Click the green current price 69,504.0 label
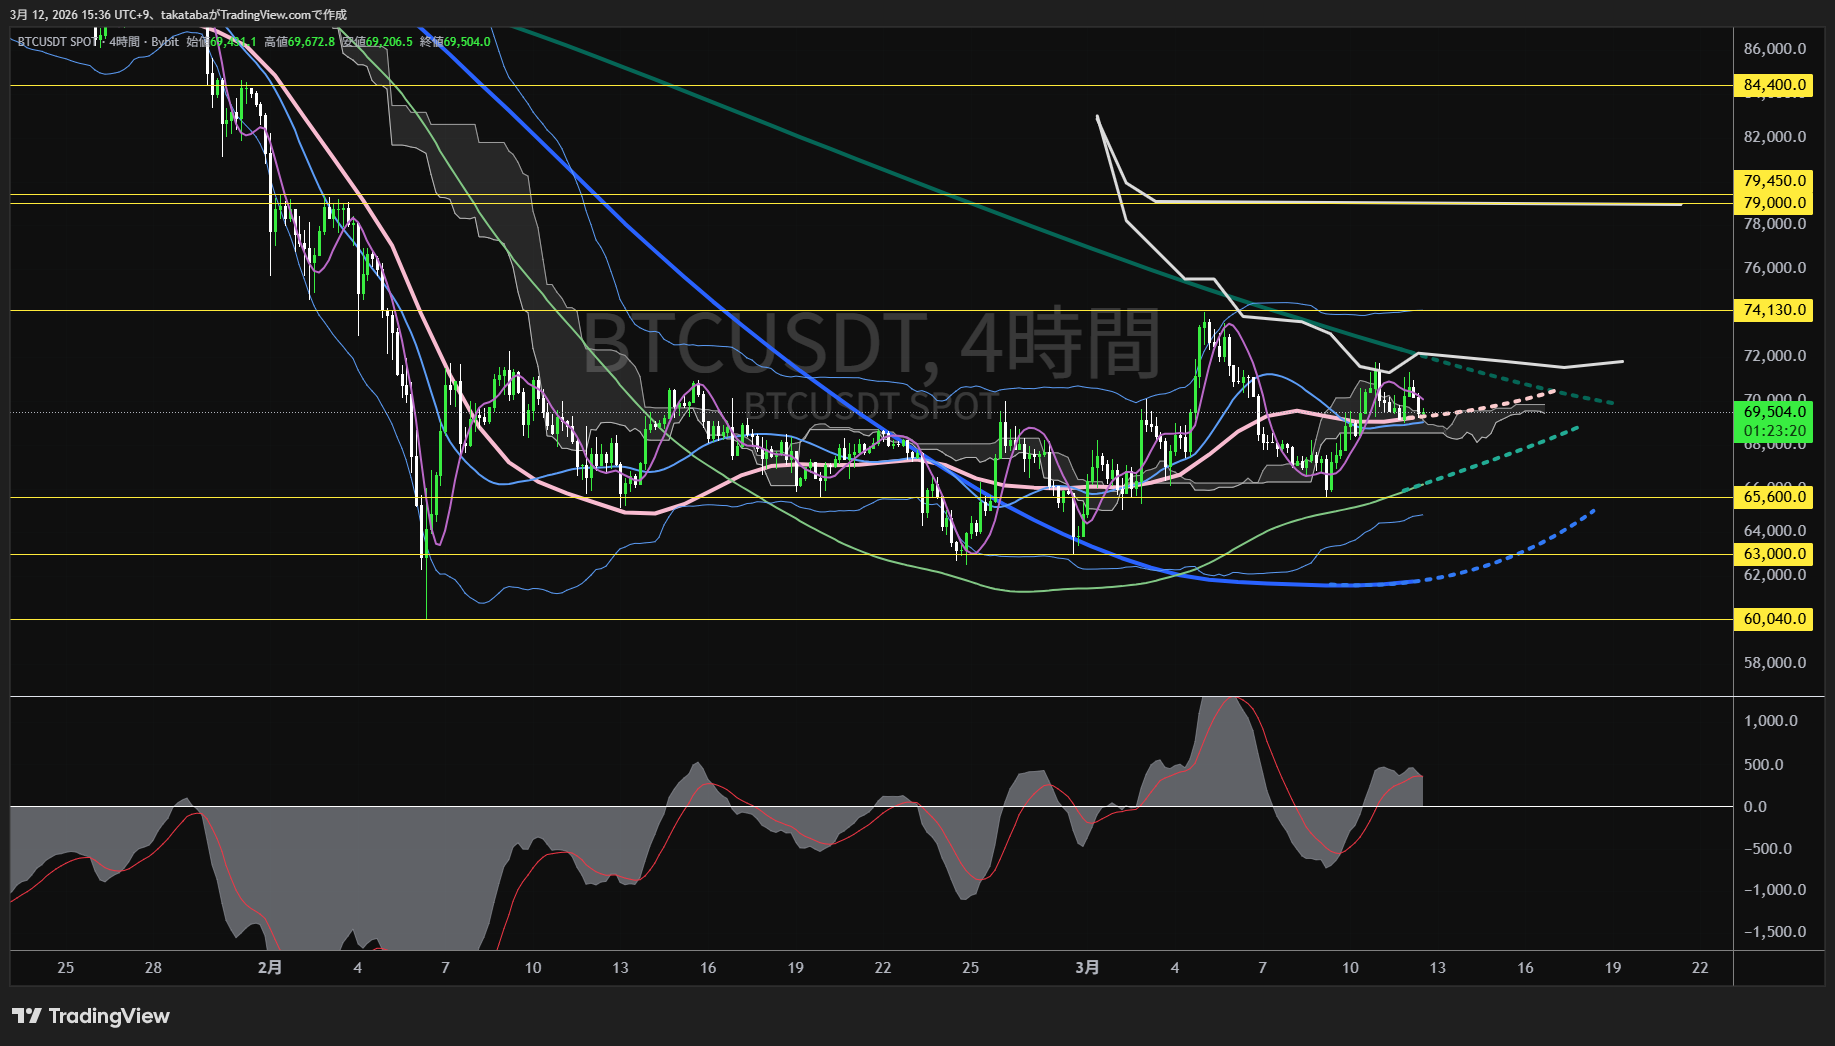 point(1774,412)
